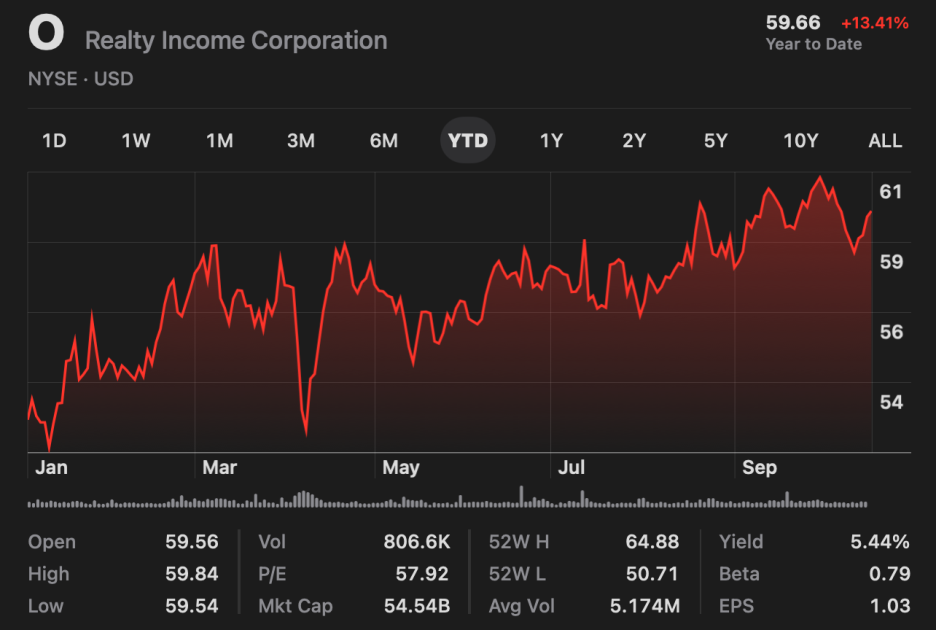Switch to the 1Y range
The height and width of the screenshot is (630, 936).
tap(551, 140)
